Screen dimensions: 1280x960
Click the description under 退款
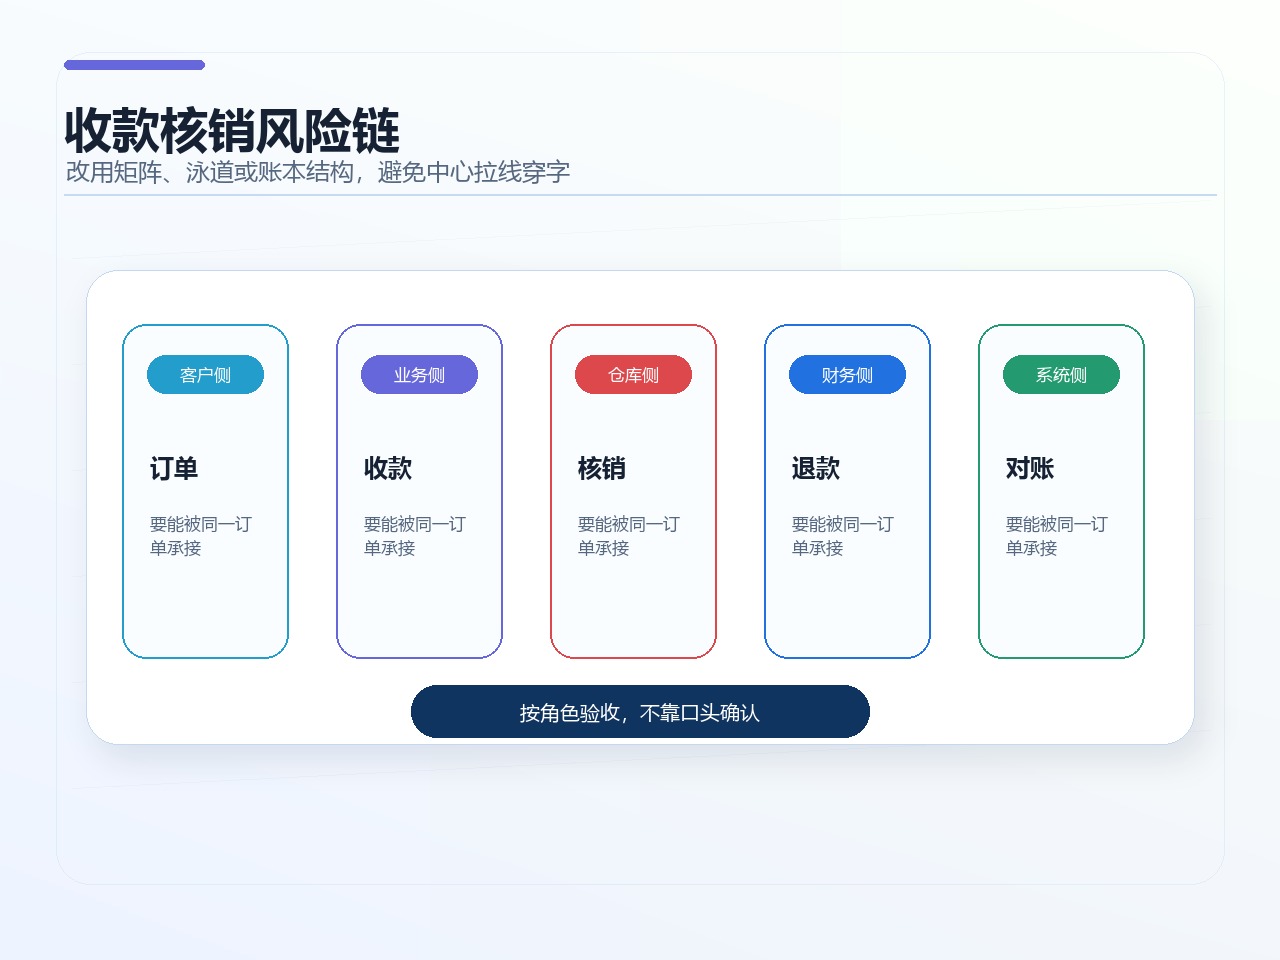[843, 536]
